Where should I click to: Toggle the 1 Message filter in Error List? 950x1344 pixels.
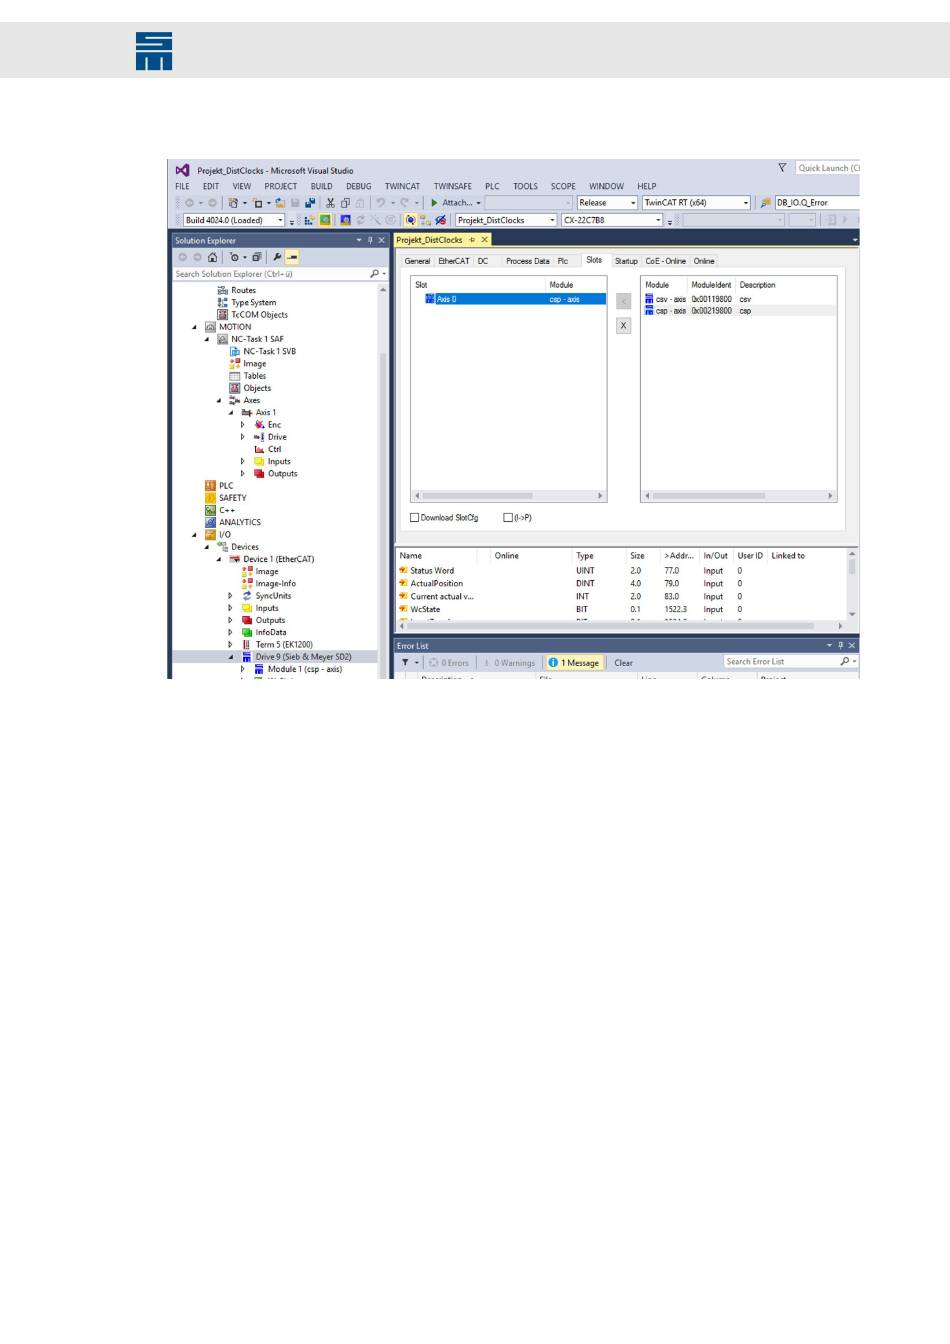pyautogui.click(x=573, y=662)
